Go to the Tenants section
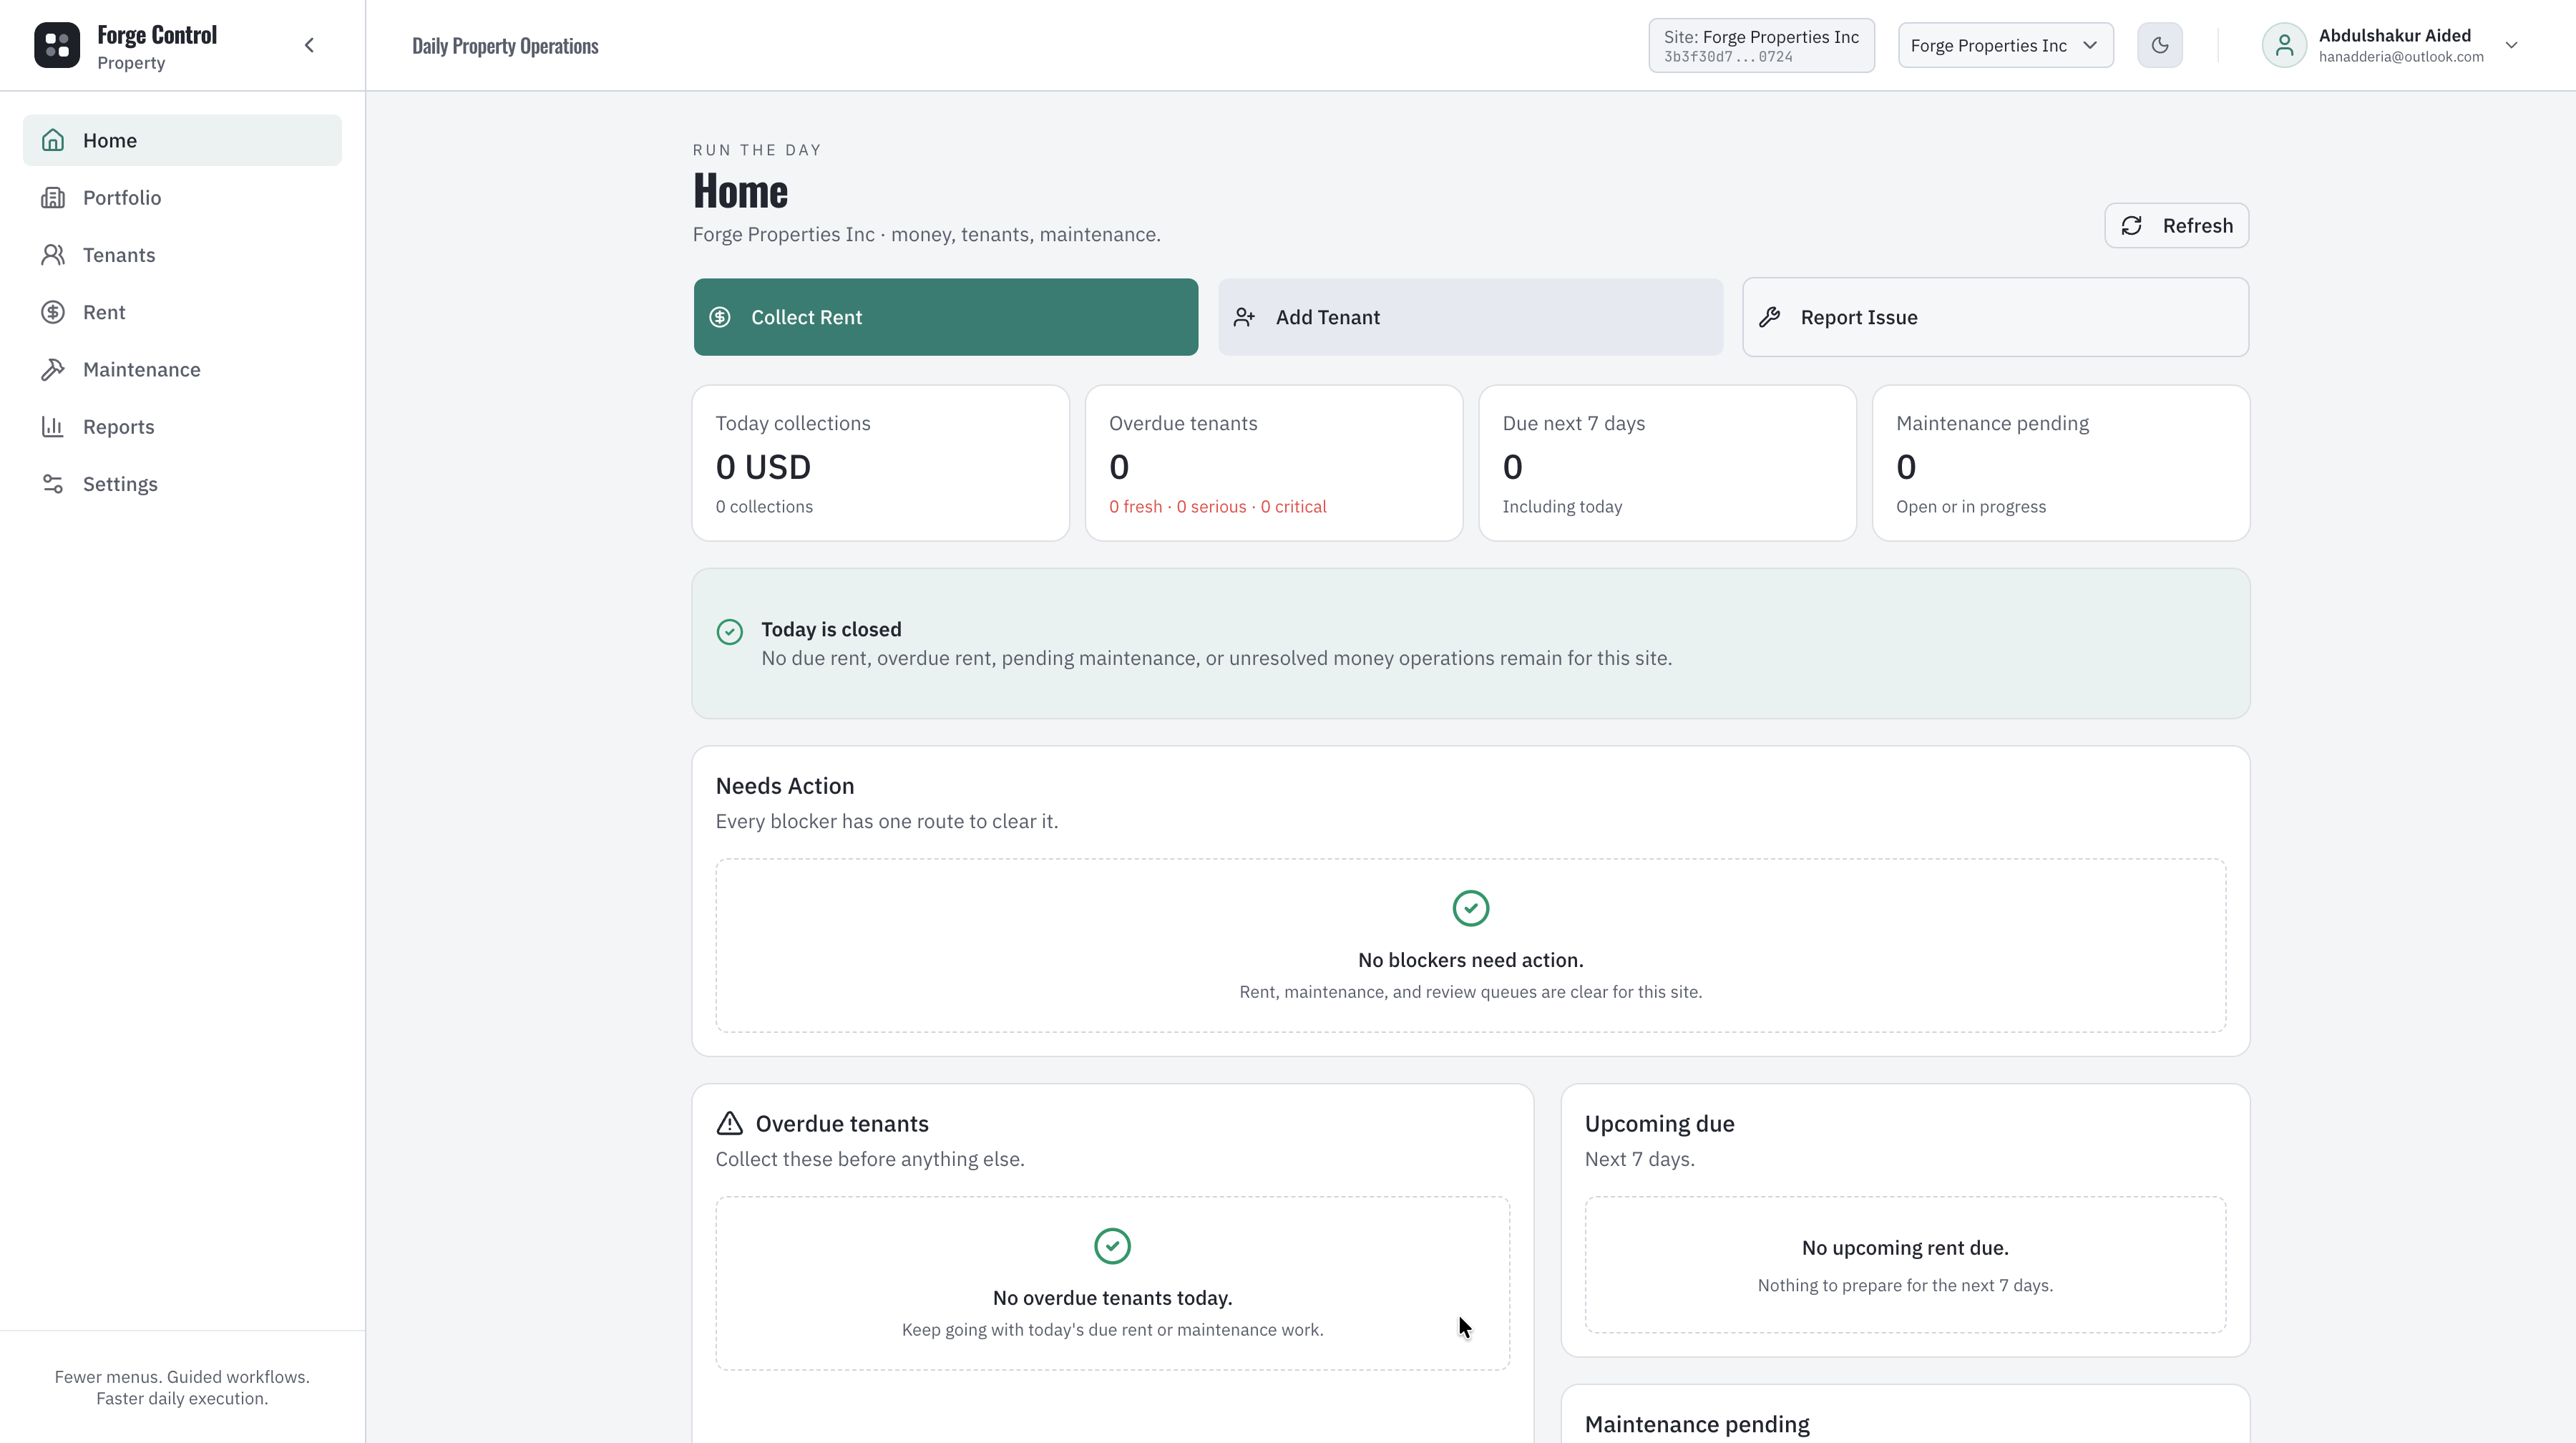2576x1443 pixels. coord(182,255)
